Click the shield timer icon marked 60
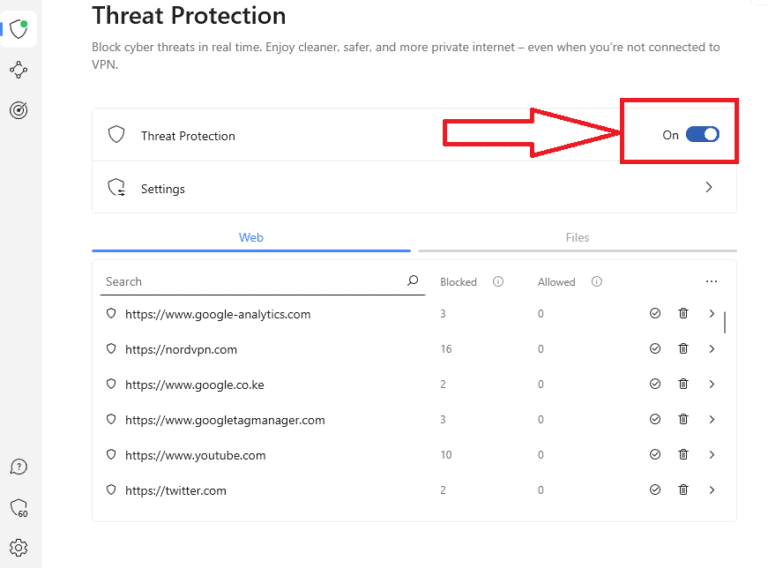The height and width of the screenshot is (568, 768). coord(18,509)
